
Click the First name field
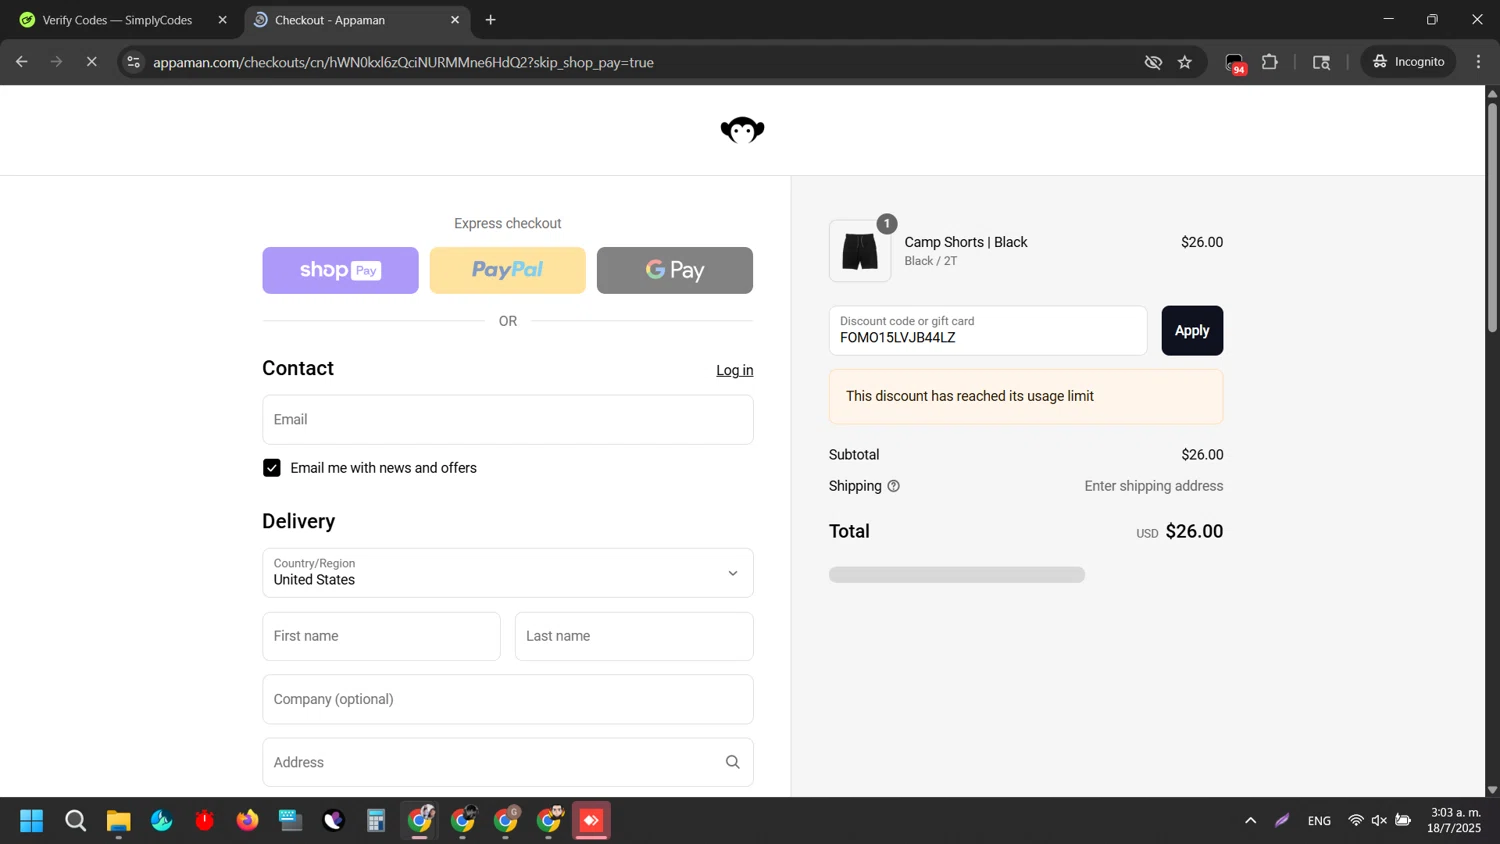[x=381, y=636]
